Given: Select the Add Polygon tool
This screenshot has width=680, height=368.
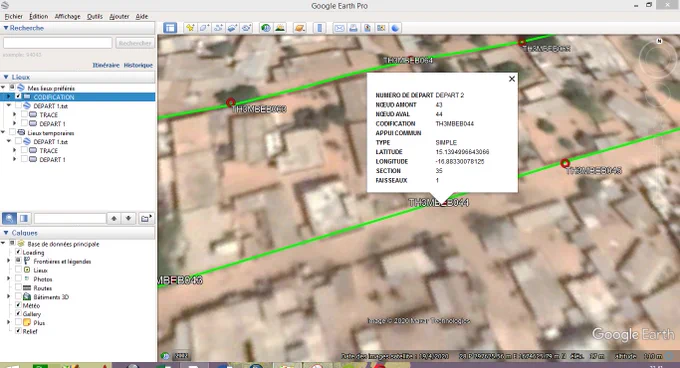Looking at the screenshot, I should click(204, 28).
